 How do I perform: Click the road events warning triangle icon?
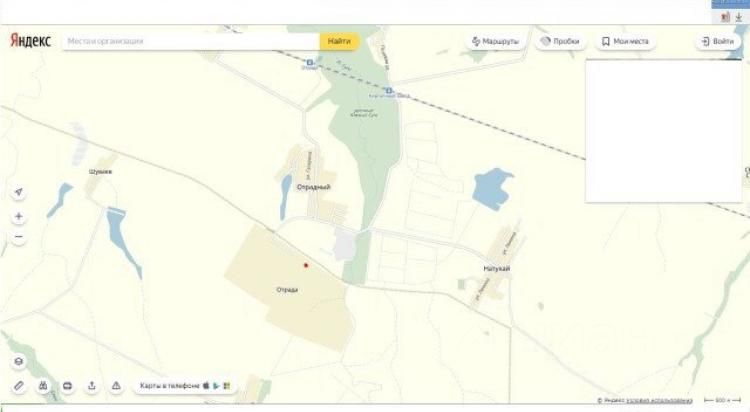(x=116, y=386)
